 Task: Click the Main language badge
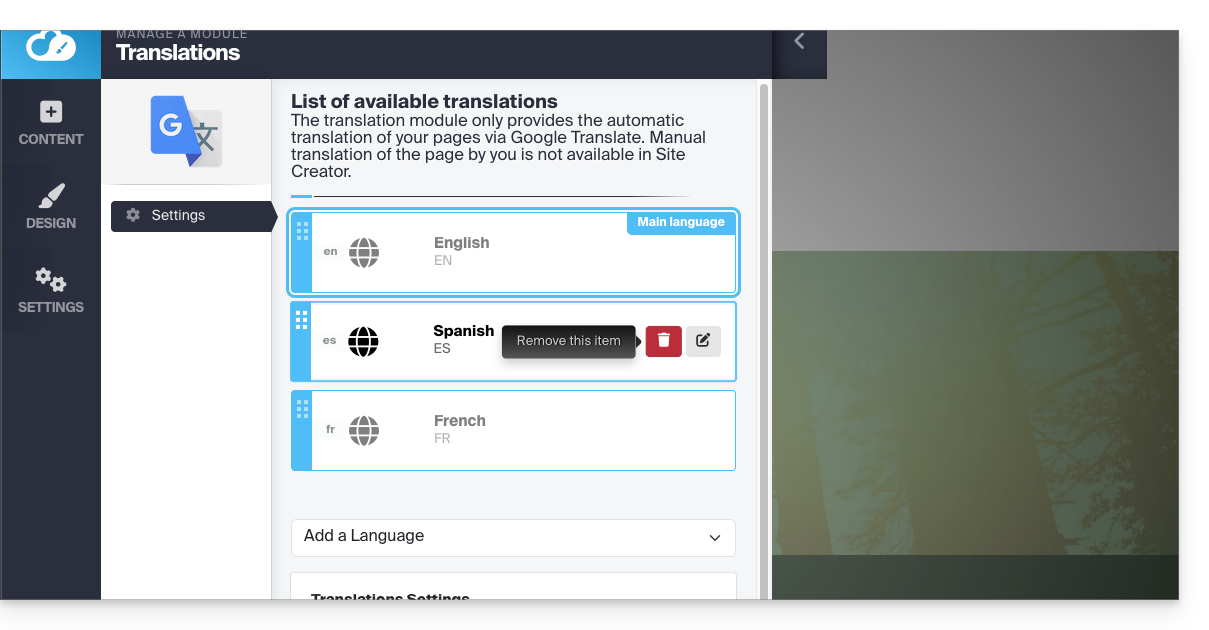[681, 222]
